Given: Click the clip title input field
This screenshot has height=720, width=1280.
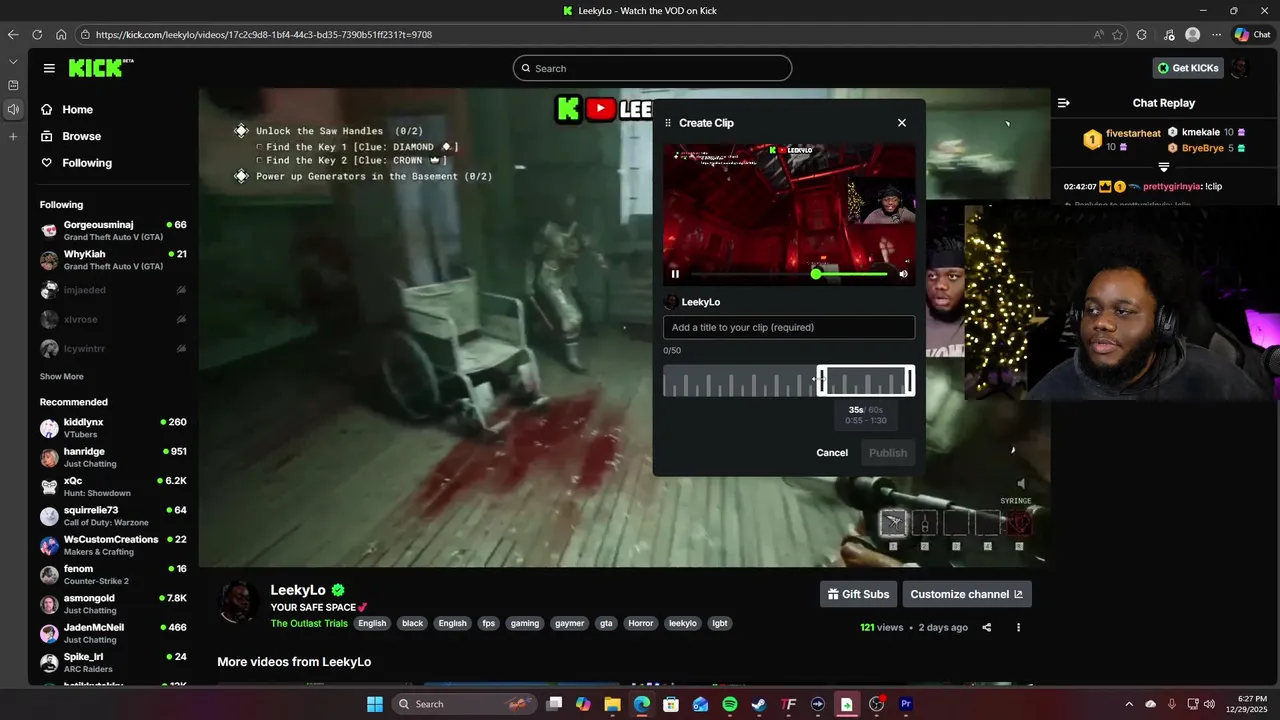Looking at the screenshot, I should pos(789,327).
